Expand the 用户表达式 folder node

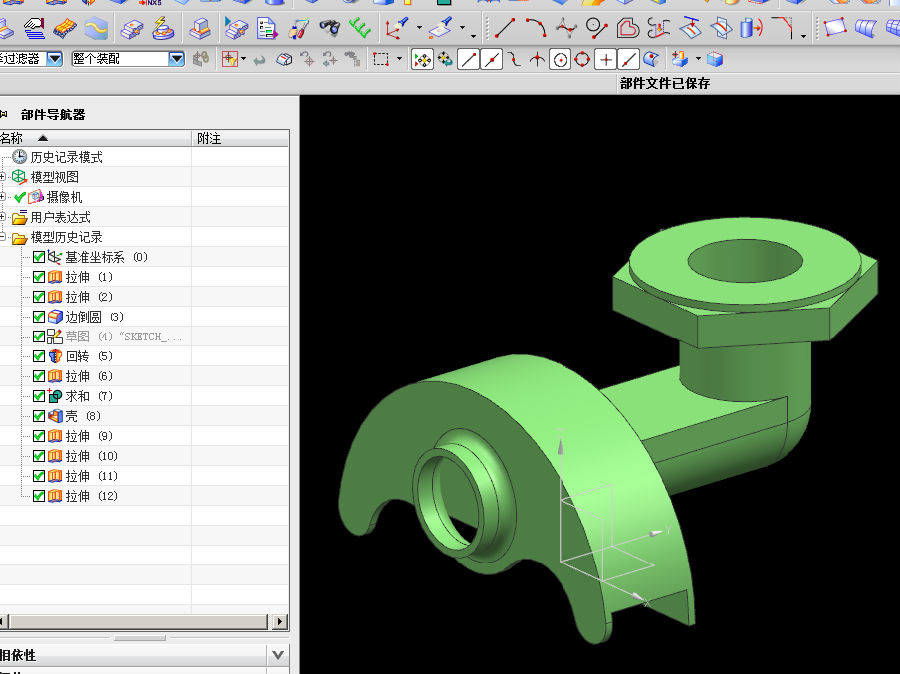(x=4, y=217)
